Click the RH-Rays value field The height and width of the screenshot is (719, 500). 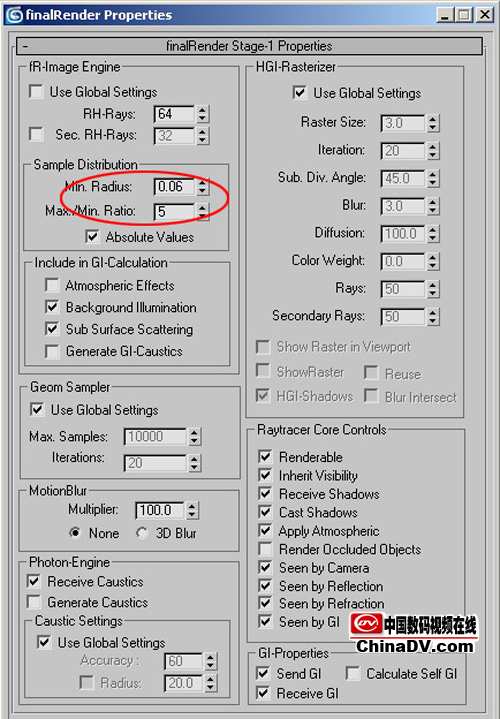tap(174, 114)
